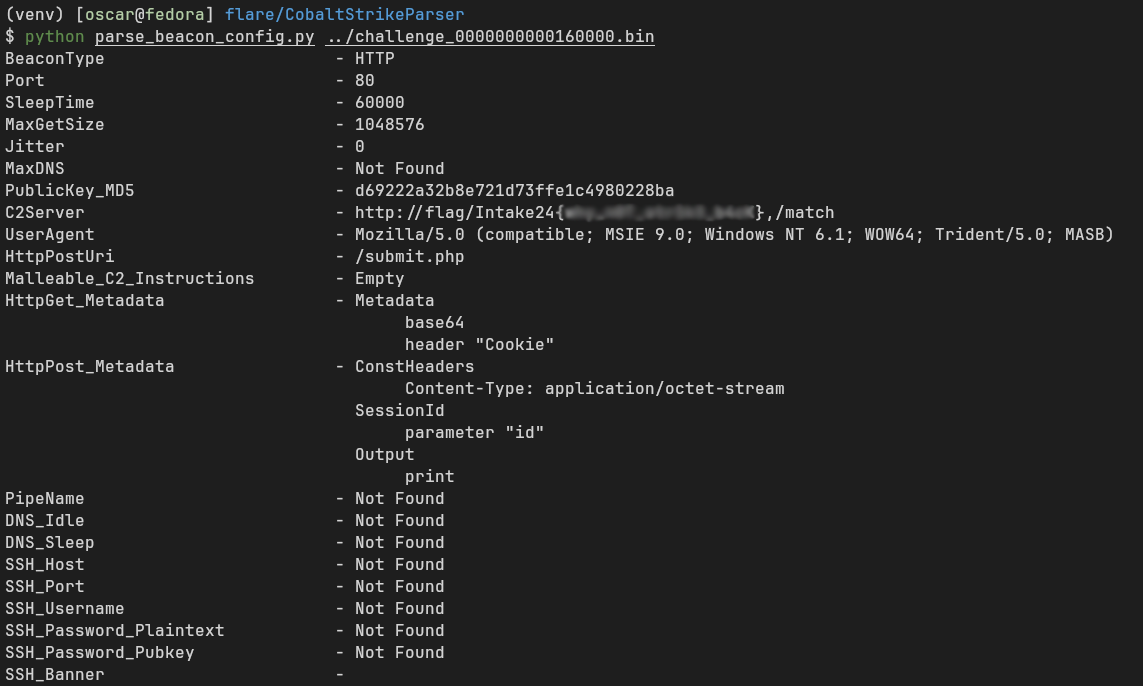The image size is (1143, 686).
Task: Click the python command word
Action: (x=54, y=37)
